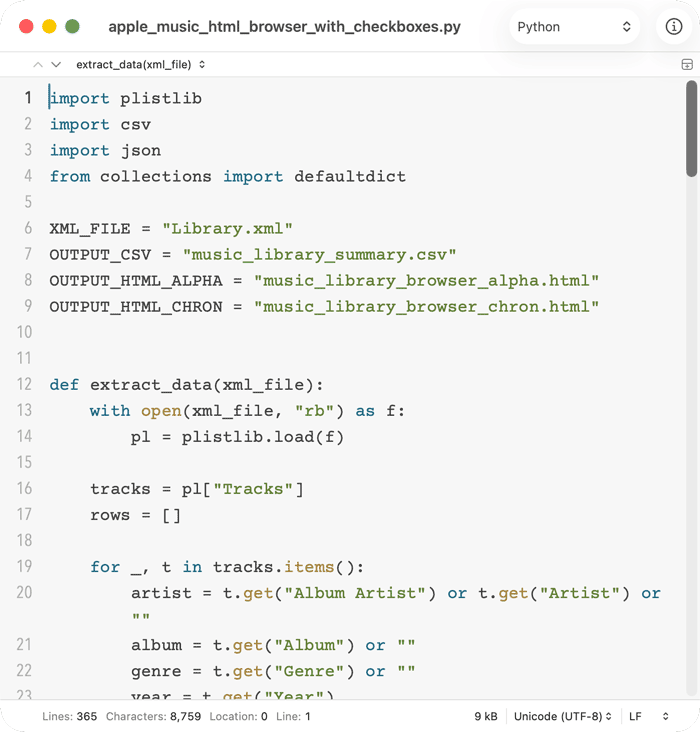Click line number 20 in the gutter

click(24, 592)
